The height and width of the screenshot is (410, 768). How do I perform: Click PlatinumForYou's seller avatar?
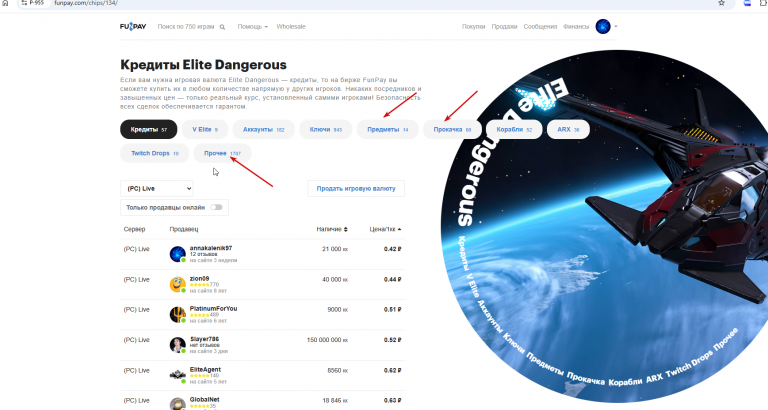pos(177,314)
